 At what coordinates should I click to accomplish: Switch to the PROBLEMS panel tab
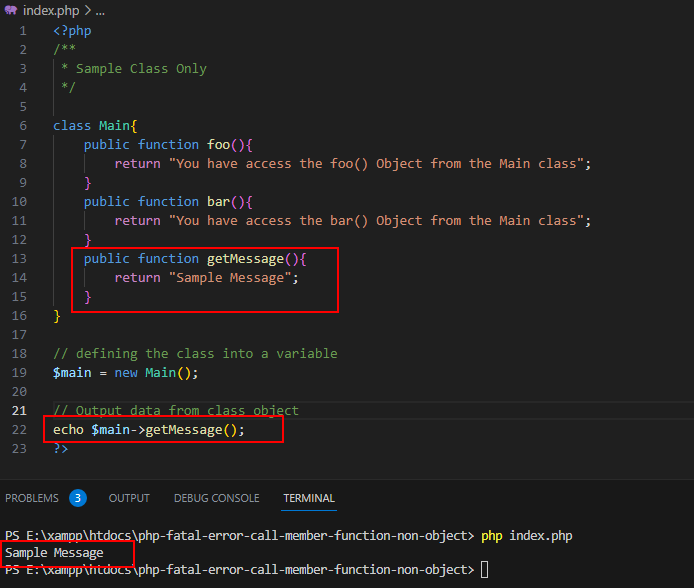click(x=31, y=498)
